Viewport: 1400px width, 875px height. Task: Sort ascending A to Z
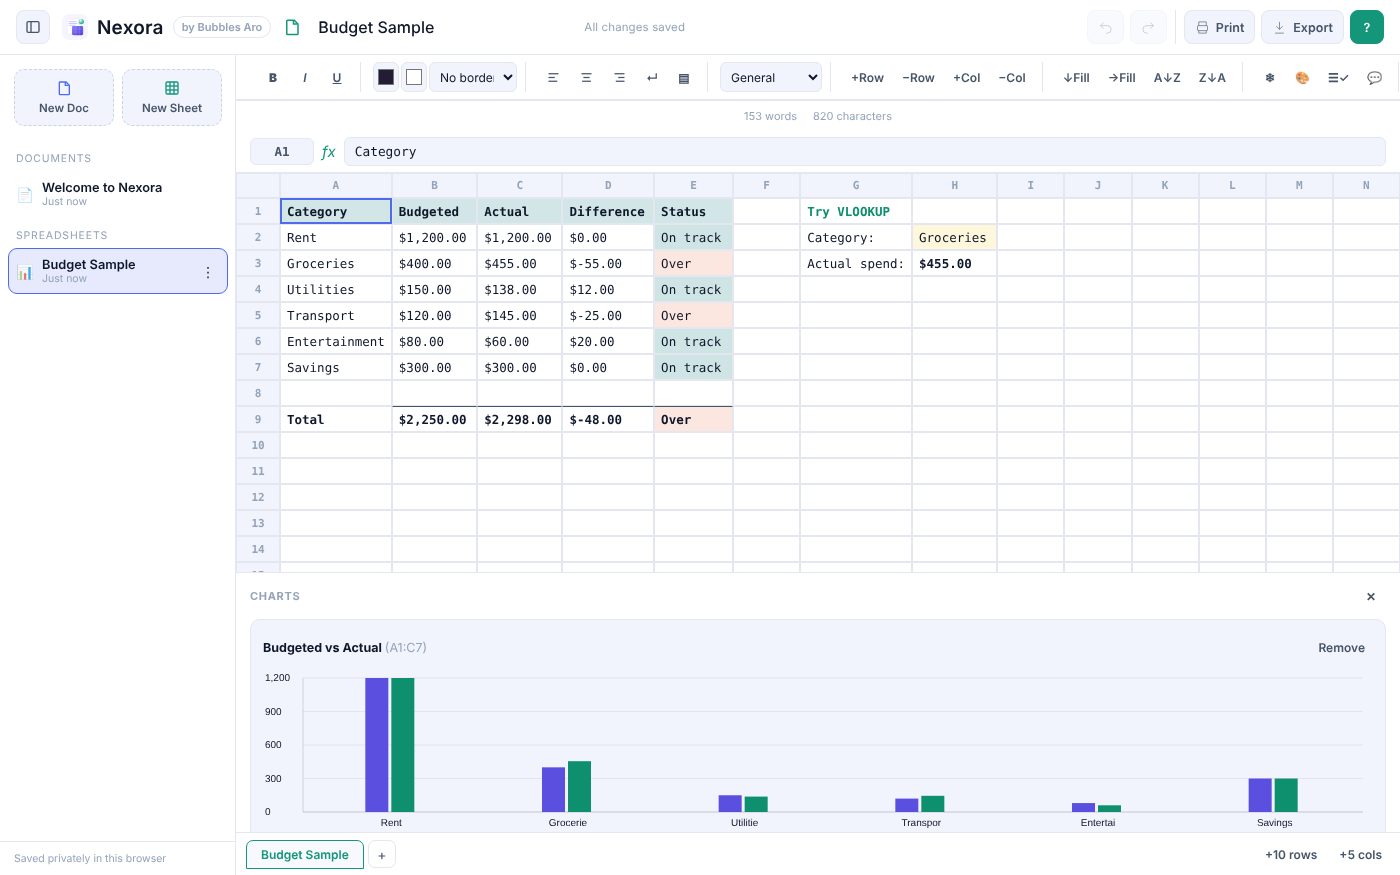point(1167,77)
